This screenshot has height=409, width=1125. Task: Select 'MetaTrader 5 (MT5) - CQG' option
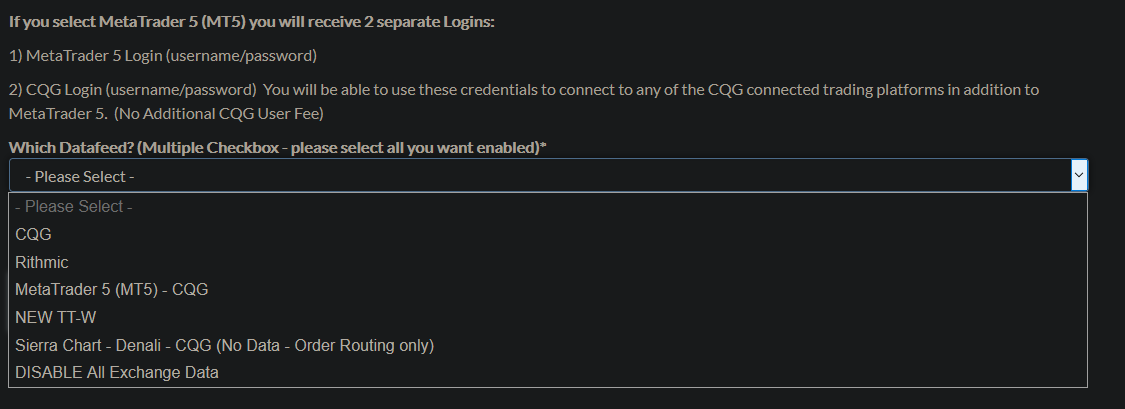[112, 289]
